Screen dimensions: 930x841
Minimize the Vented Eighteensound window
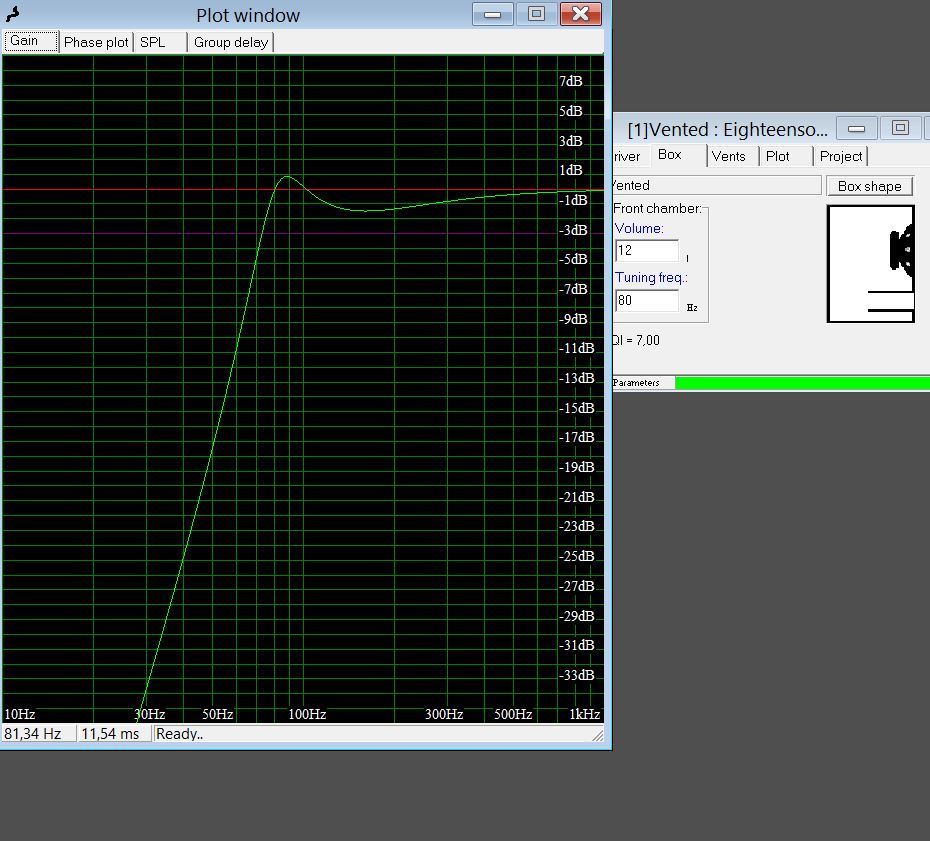[x=857, y=128]
